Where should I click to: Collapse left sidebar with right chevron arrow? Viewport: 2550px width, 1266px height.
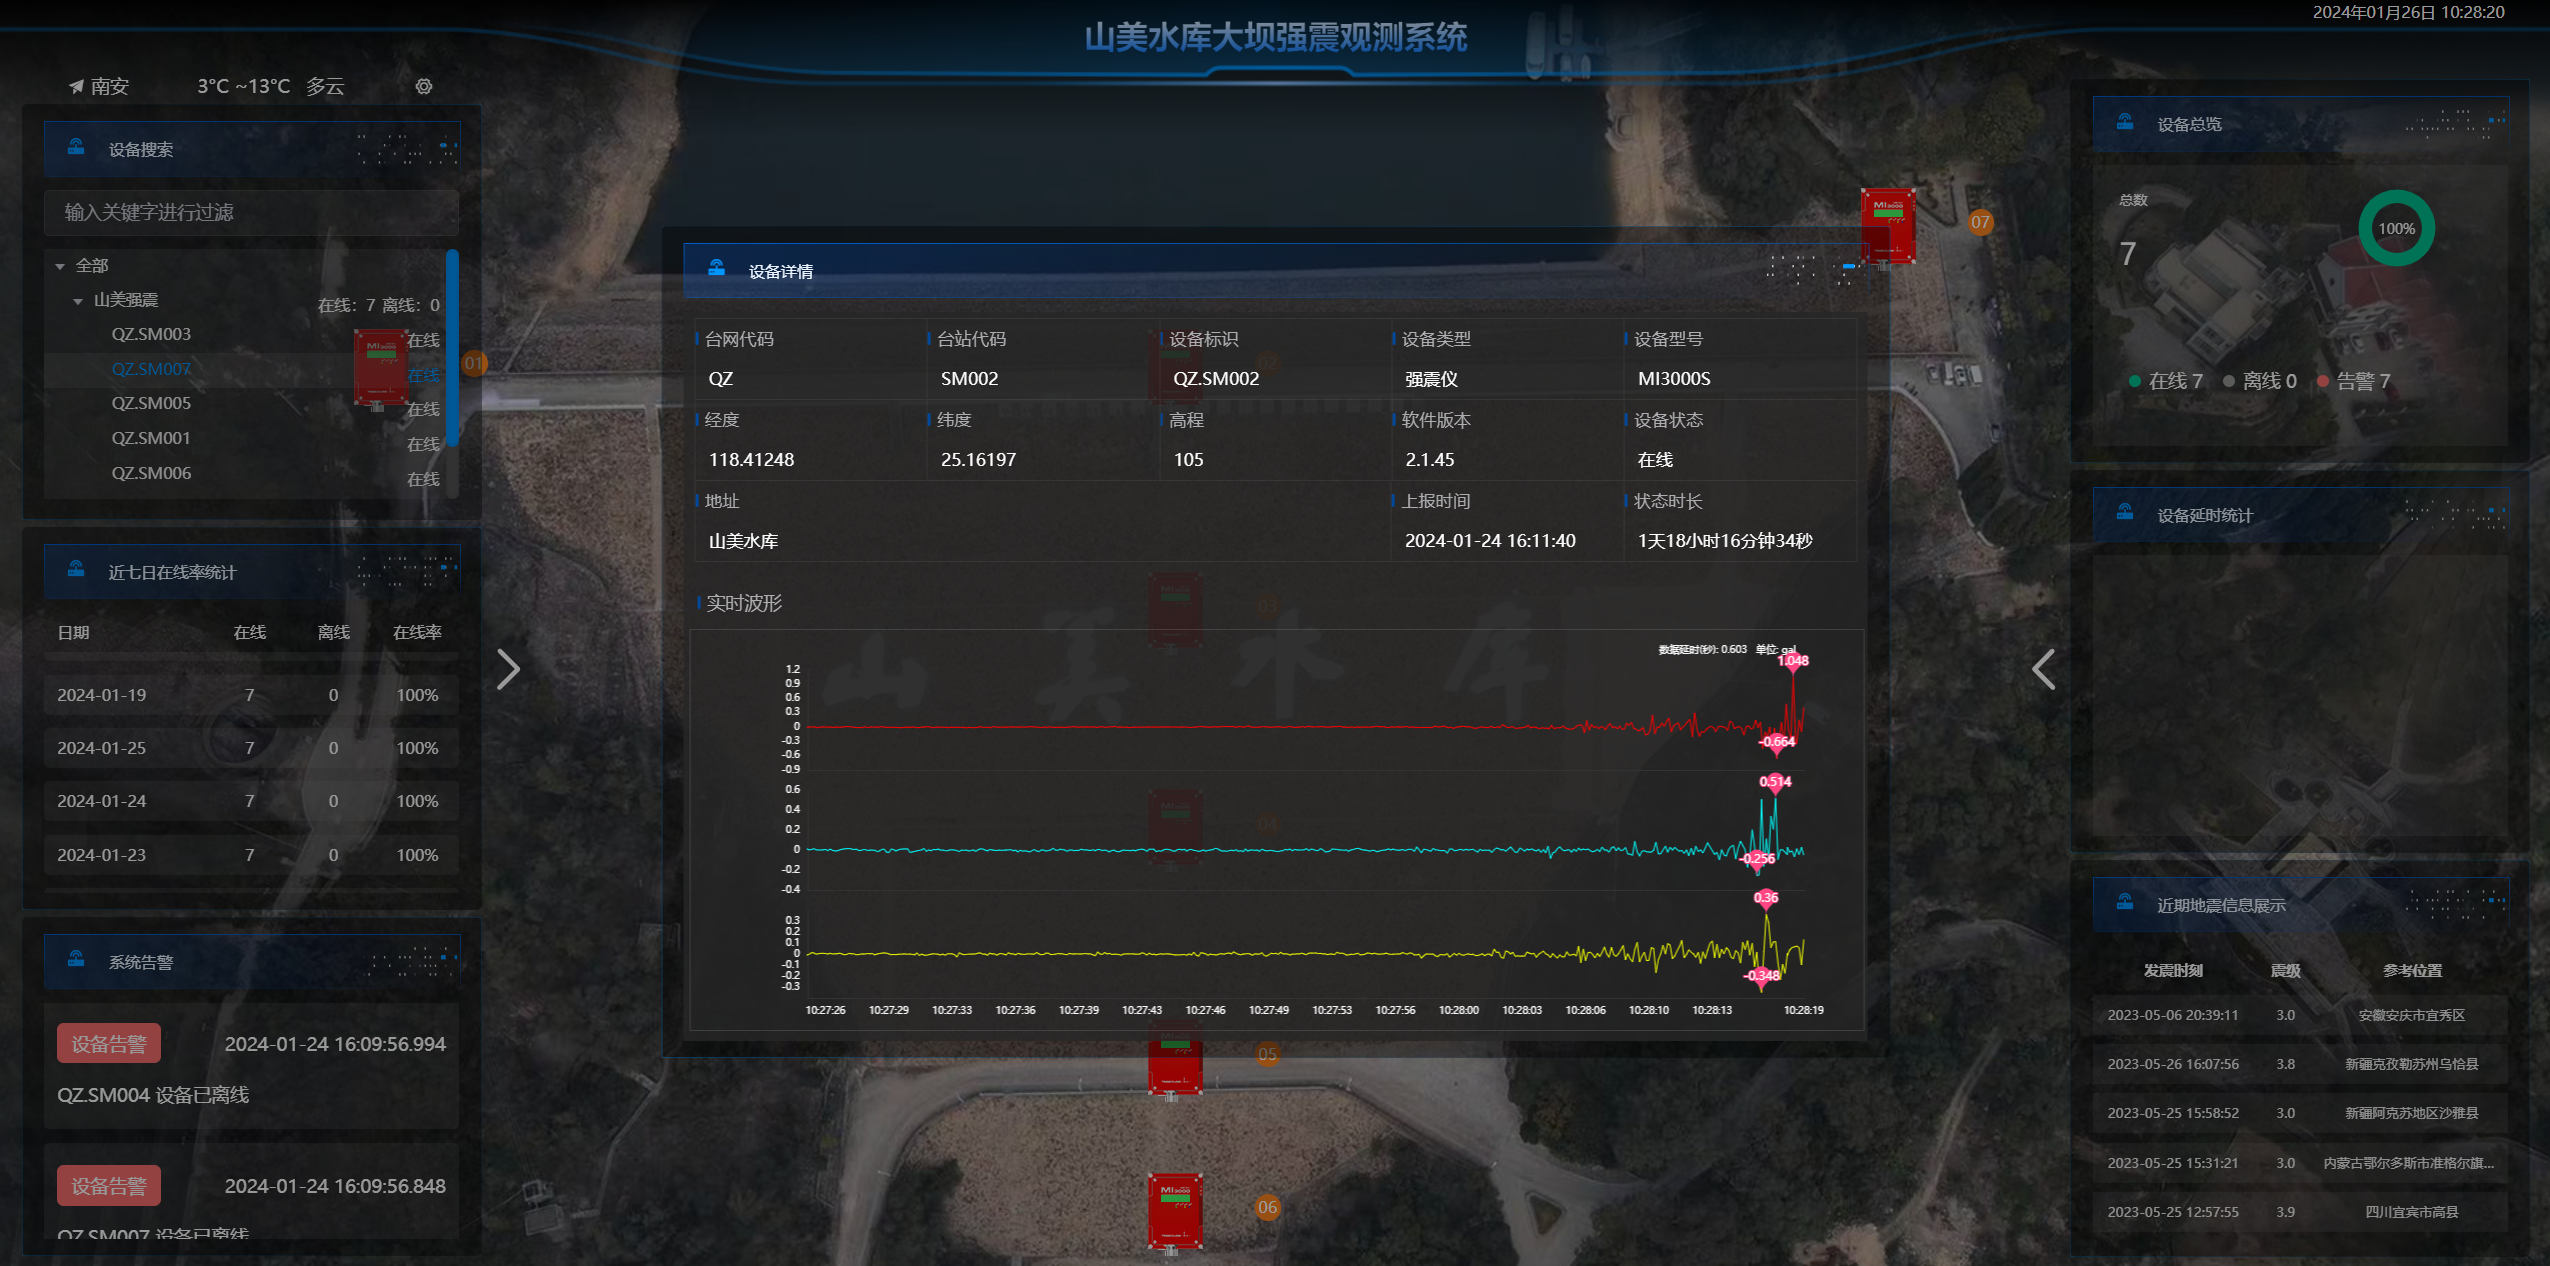click(508, 669)
